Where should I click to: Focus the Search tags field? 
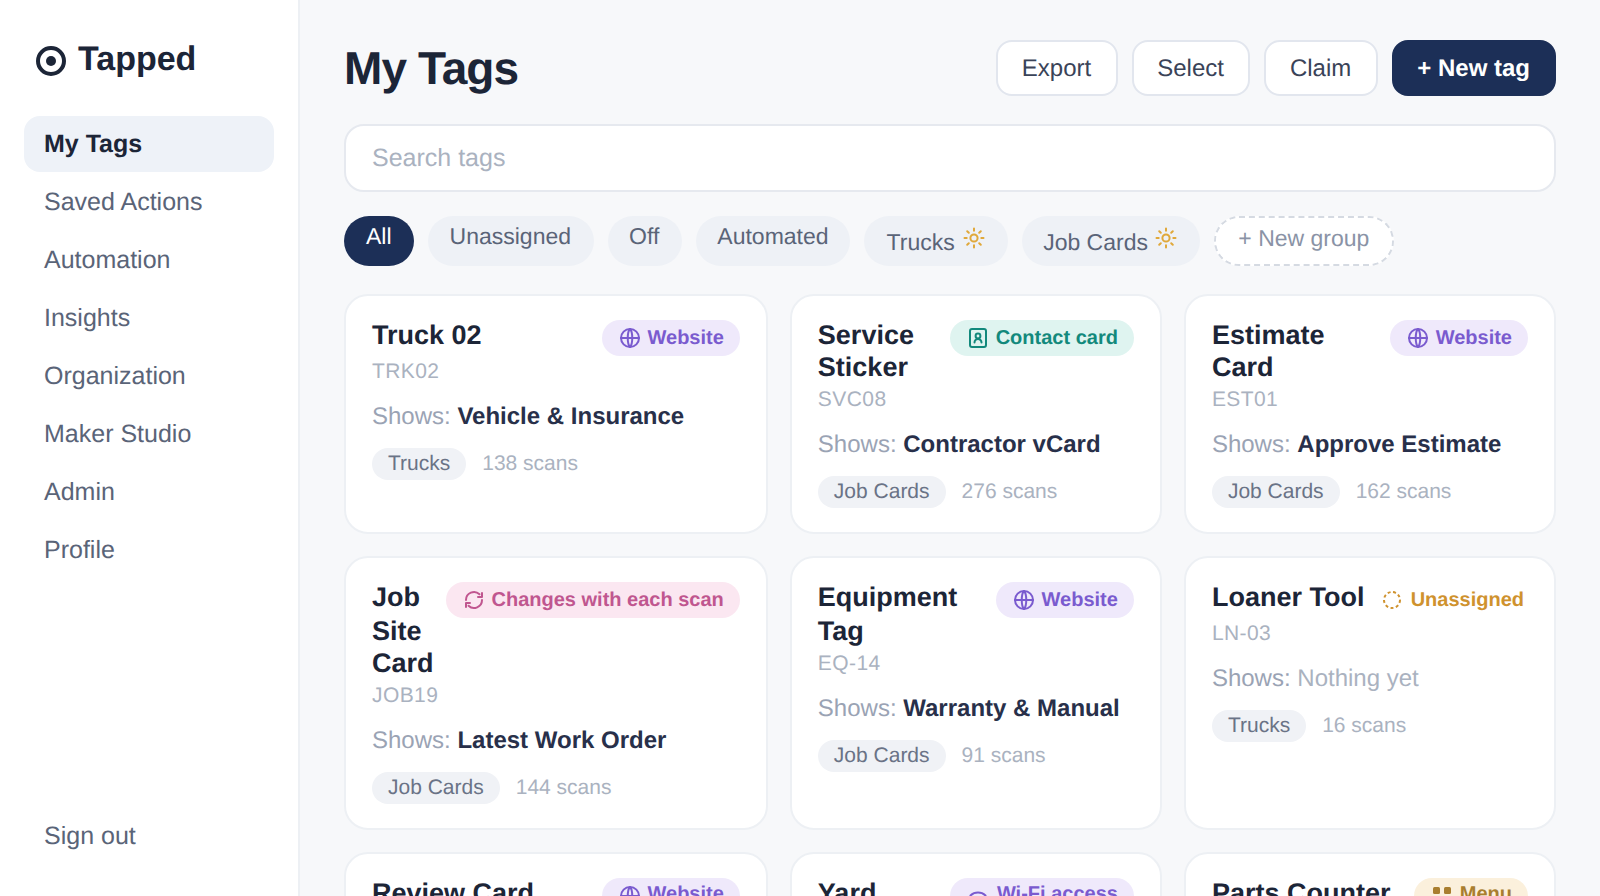point(950,158)
